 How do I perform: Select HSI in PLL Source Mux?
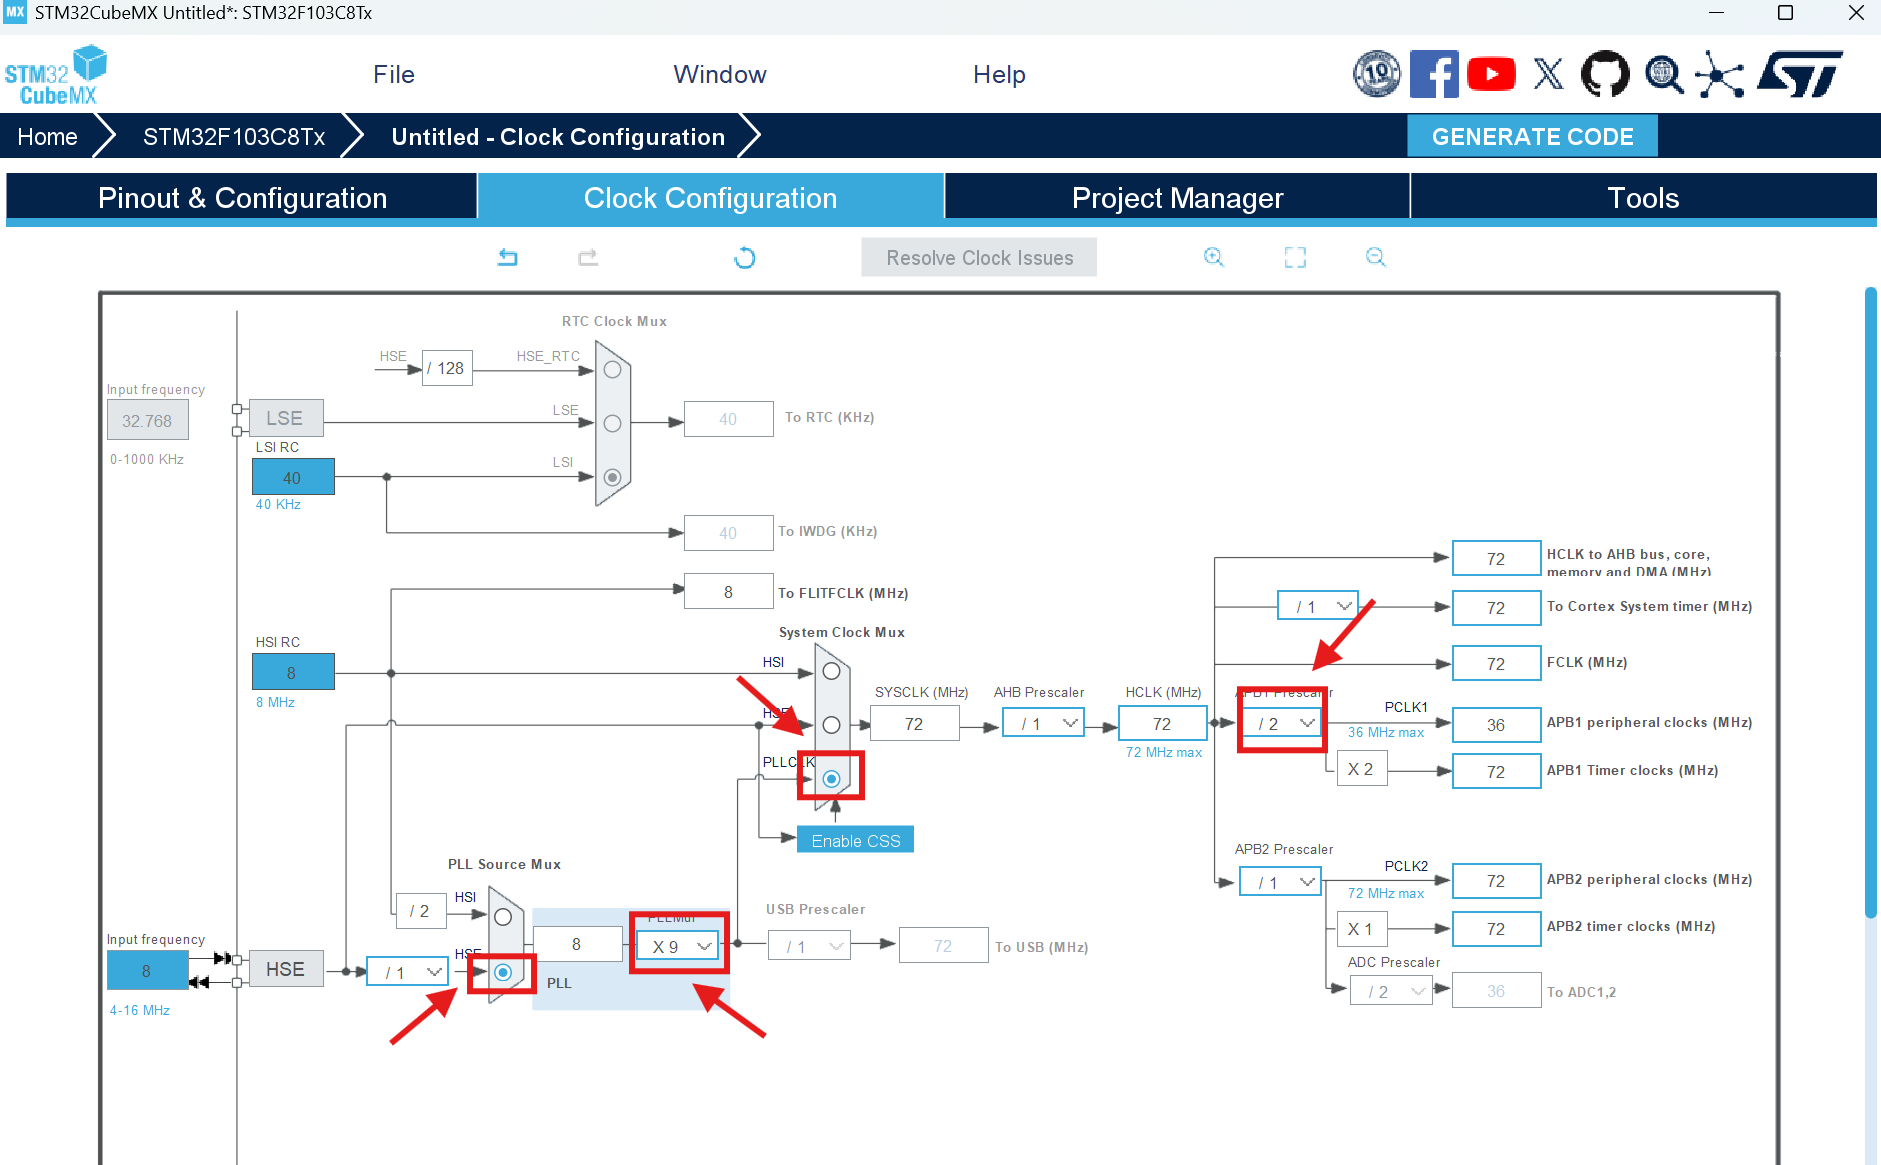pyautogui.click(x=503, y=917)
